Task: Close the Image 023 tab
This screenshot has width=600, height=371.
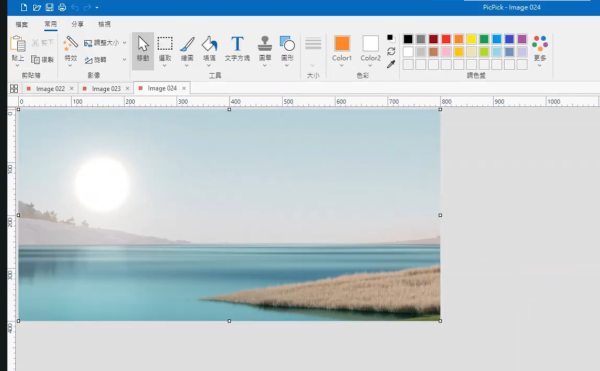Action: click(x=127, y=89)
